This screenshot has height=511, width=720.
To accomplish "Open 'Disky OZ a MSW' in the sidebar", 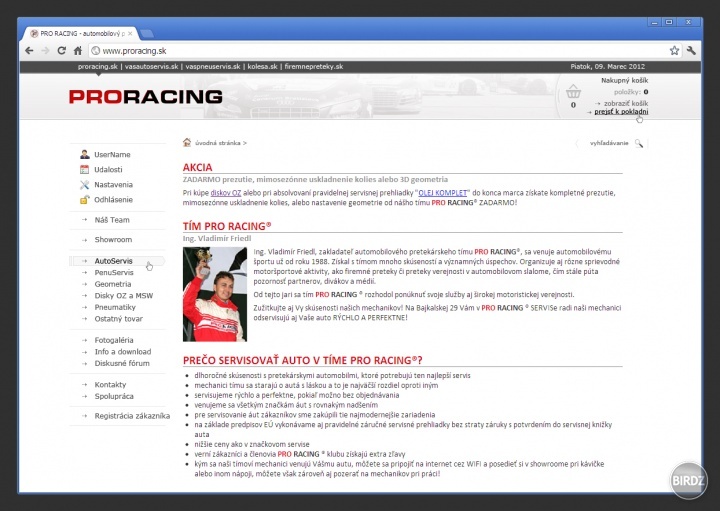I will [x=124, y=296].
